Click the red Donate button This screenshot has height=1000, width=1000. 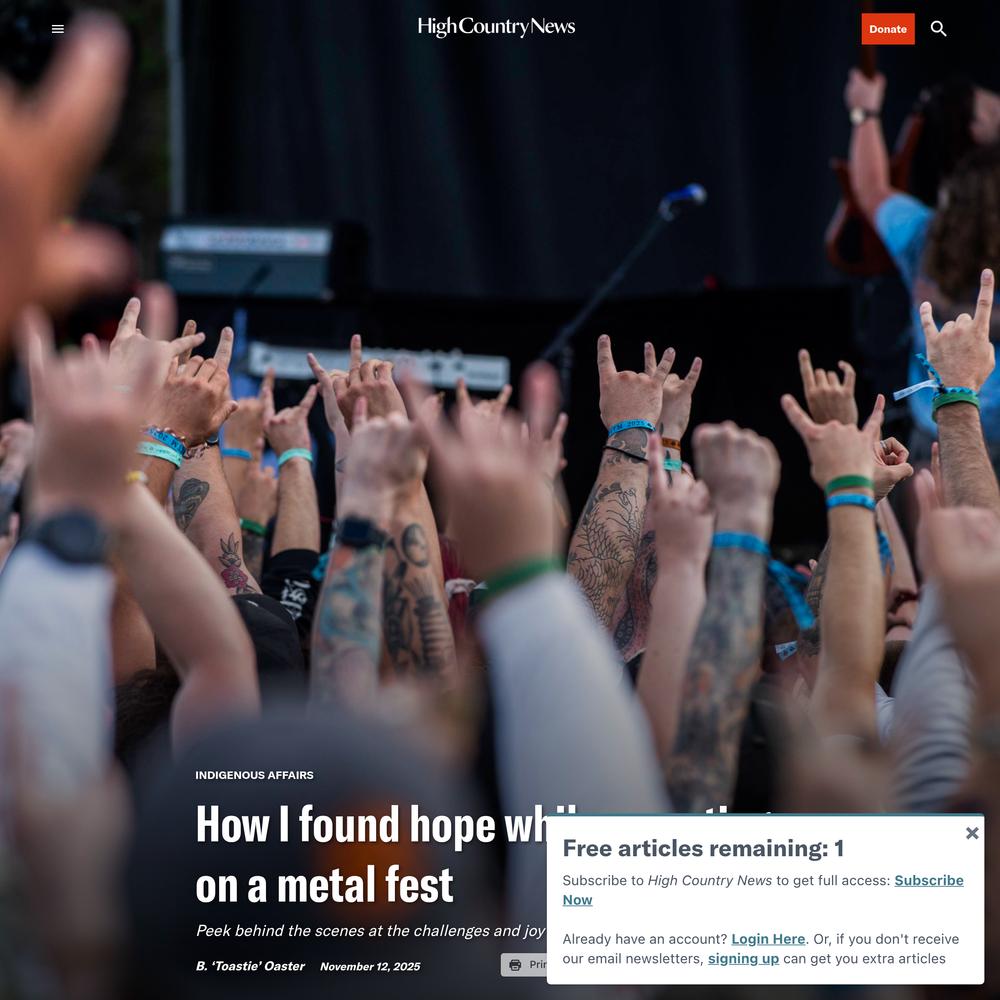point(888,29)
